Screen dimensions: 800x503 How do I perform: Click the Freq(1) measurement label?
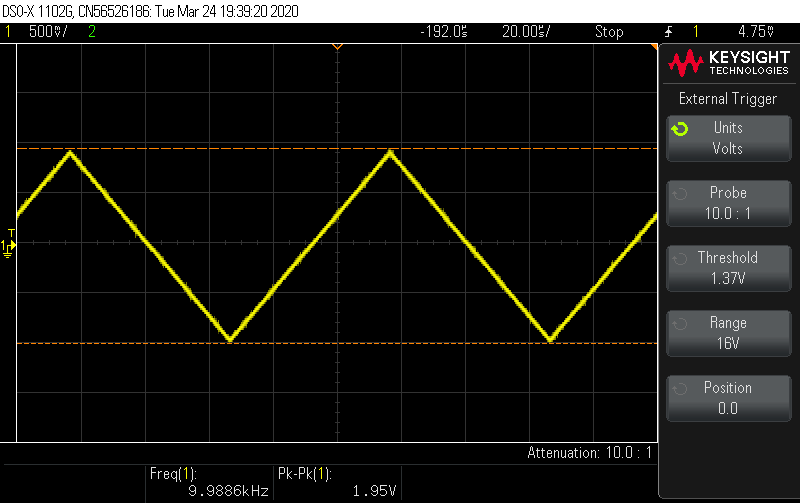(x=173, y=474)
